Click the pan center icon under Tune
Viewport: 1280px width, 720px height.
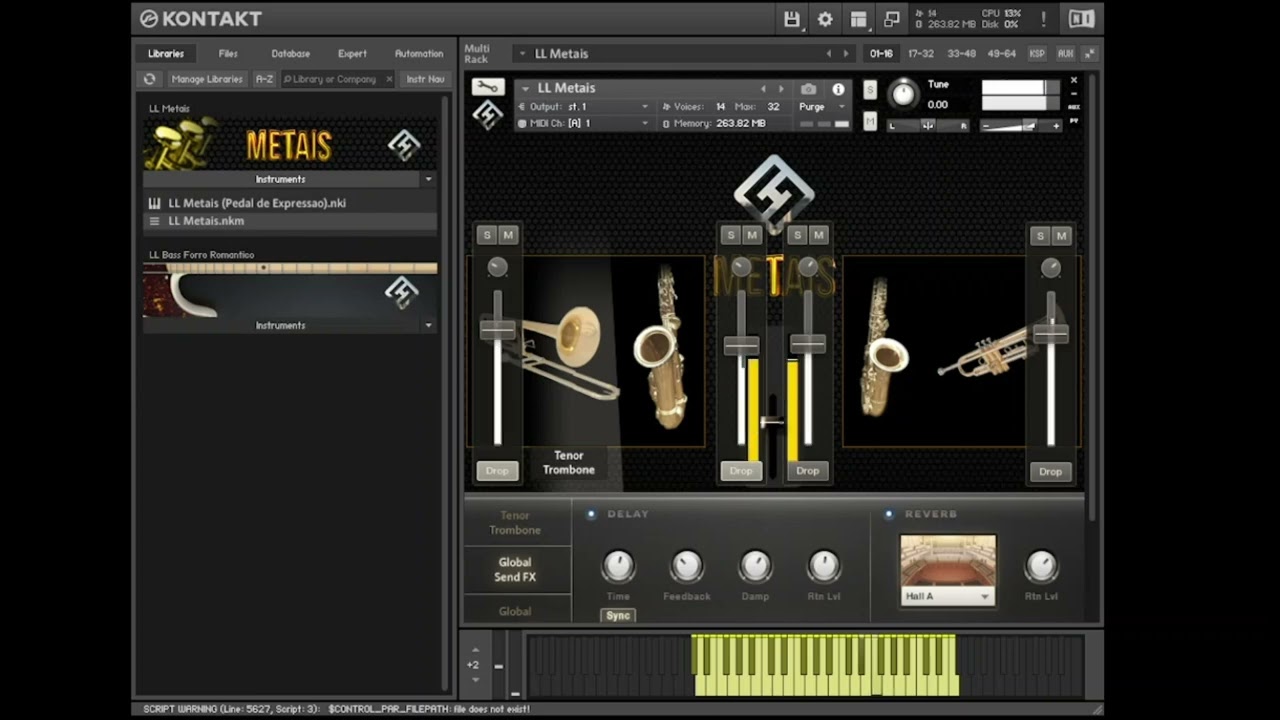[927, 126]
